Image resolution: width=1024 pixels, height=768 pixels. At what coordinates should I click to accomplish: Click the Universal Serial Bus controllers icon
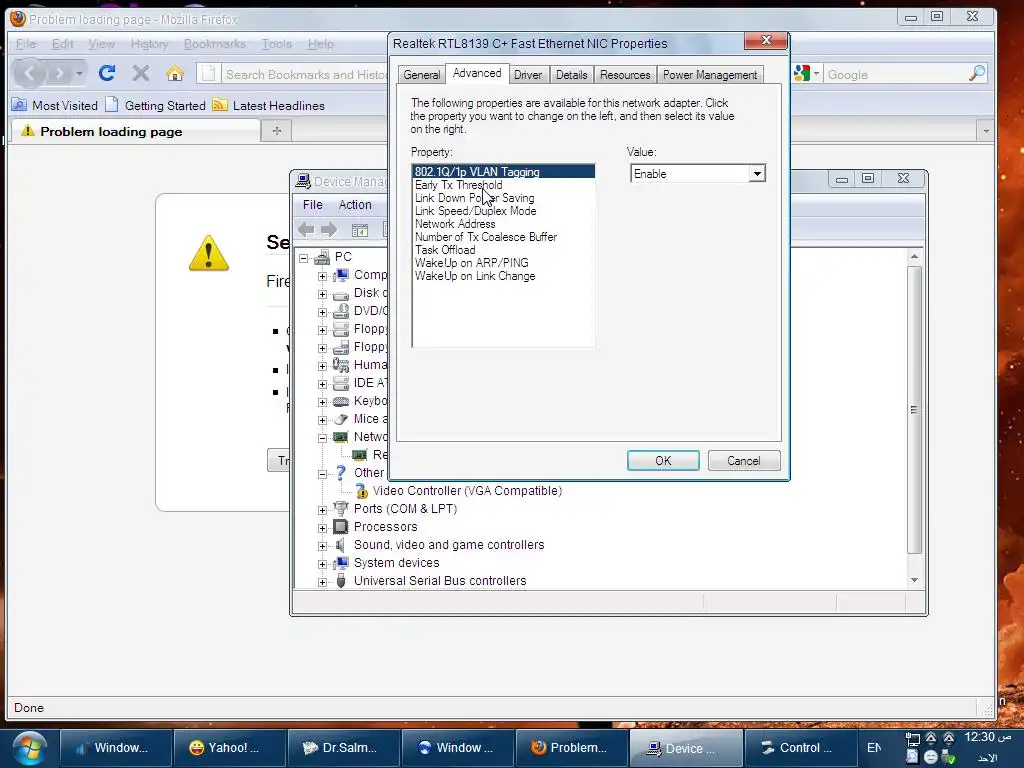[340, 581]
